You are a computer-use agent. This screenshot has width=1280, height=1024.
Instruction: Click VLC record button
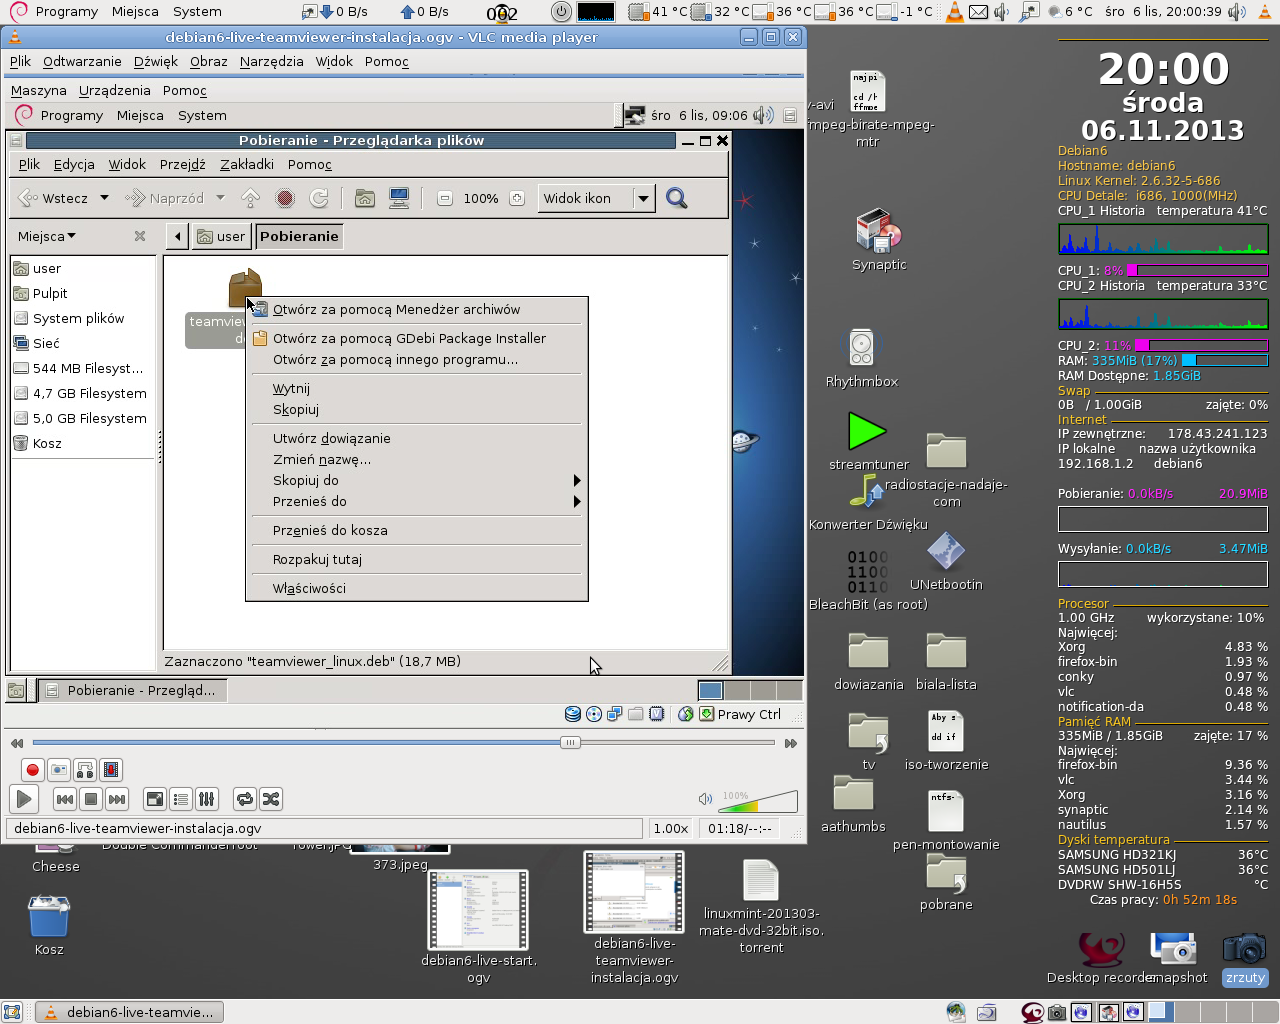pyautogui.click(x=32, y=770)
